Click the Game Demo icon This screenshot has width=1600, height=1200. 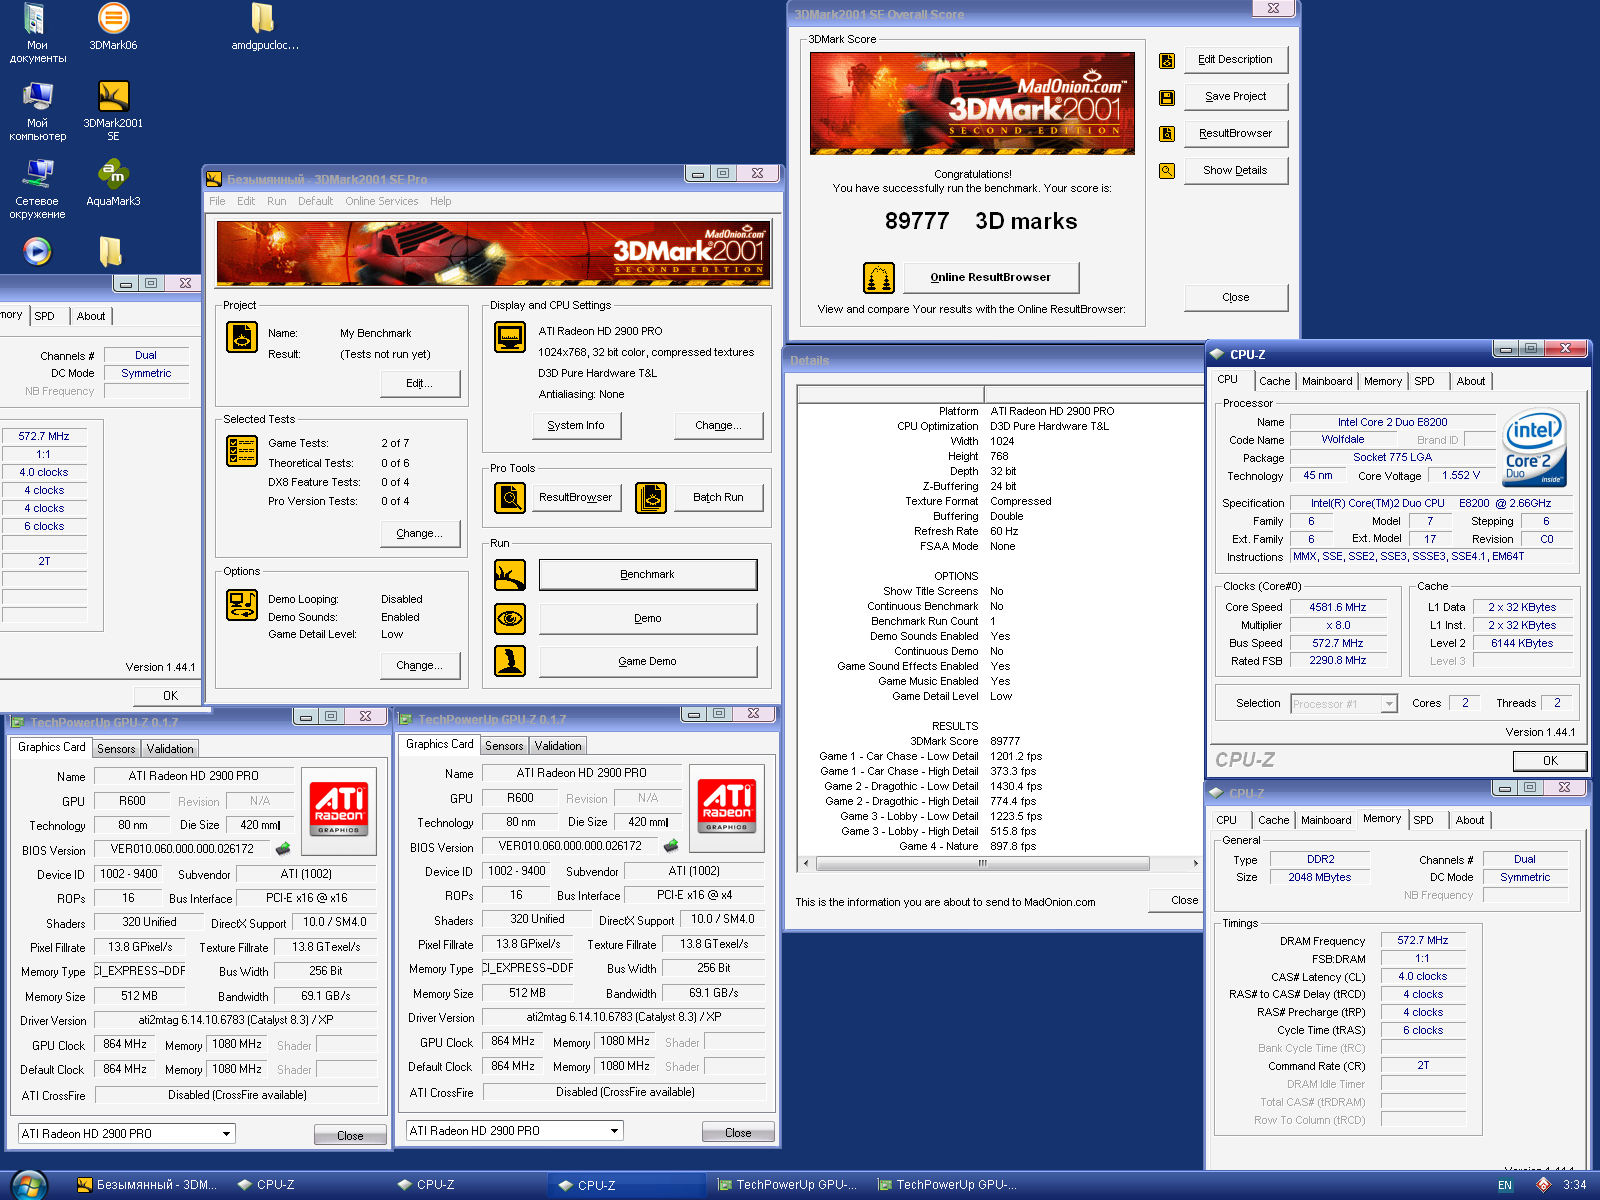click(510, 661)
